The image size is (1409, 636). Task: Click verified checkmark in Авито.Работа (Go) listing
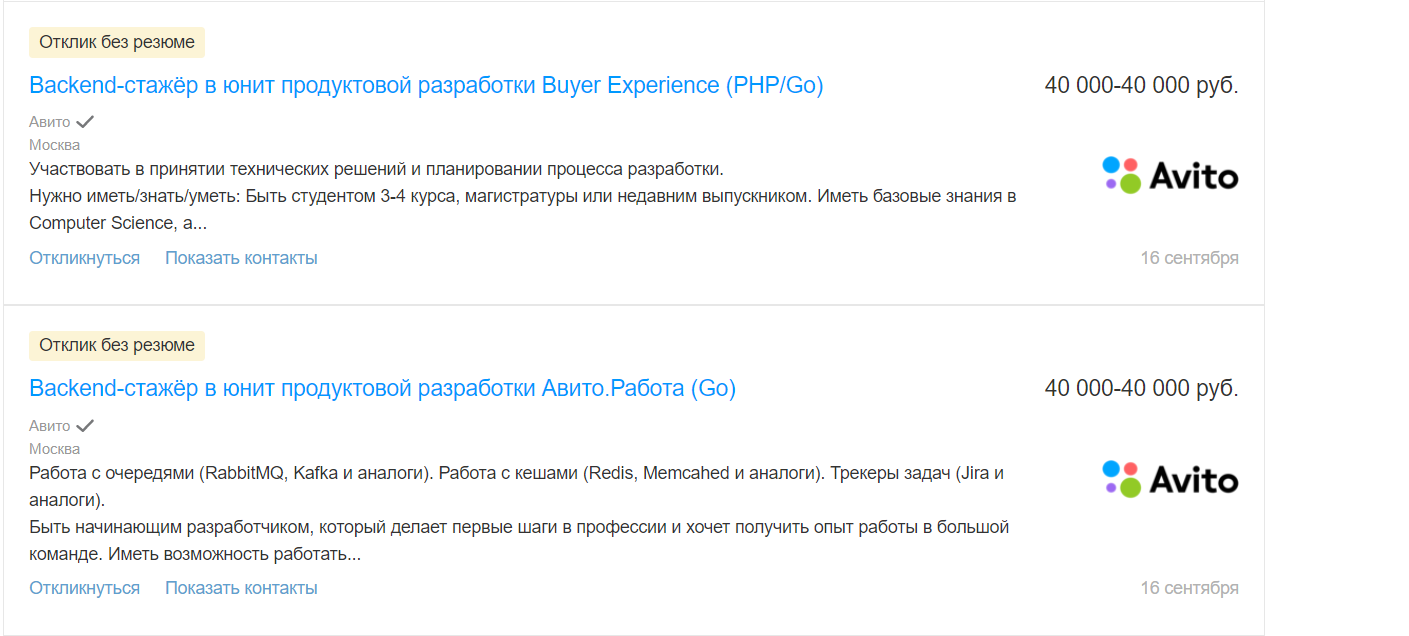tap(85, 426)
